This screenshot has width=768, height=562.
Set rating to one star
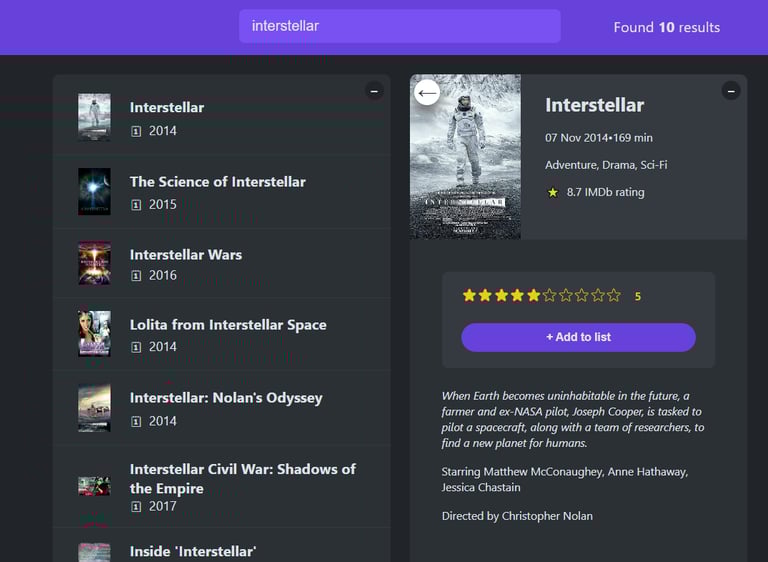[x=469, y=295]
